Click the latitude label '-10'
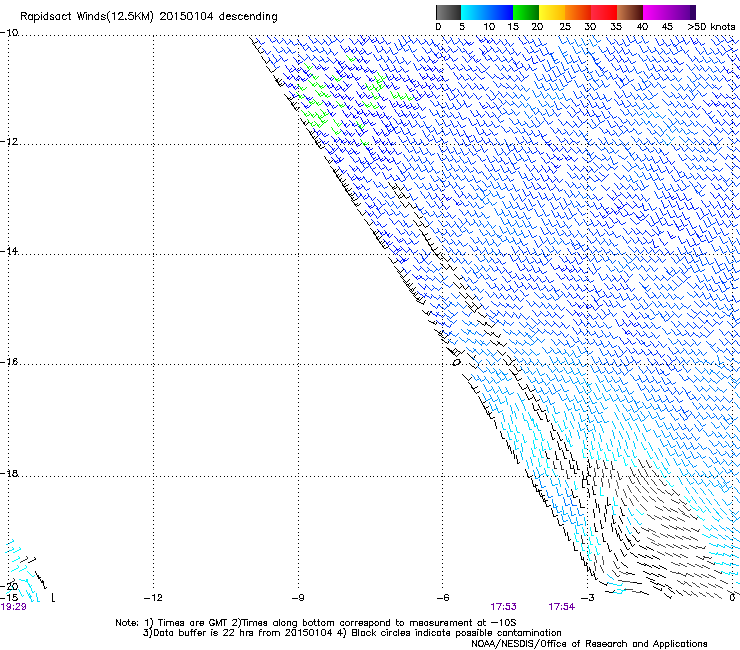This screenshot has height=650, width=740. coord(9,33)
